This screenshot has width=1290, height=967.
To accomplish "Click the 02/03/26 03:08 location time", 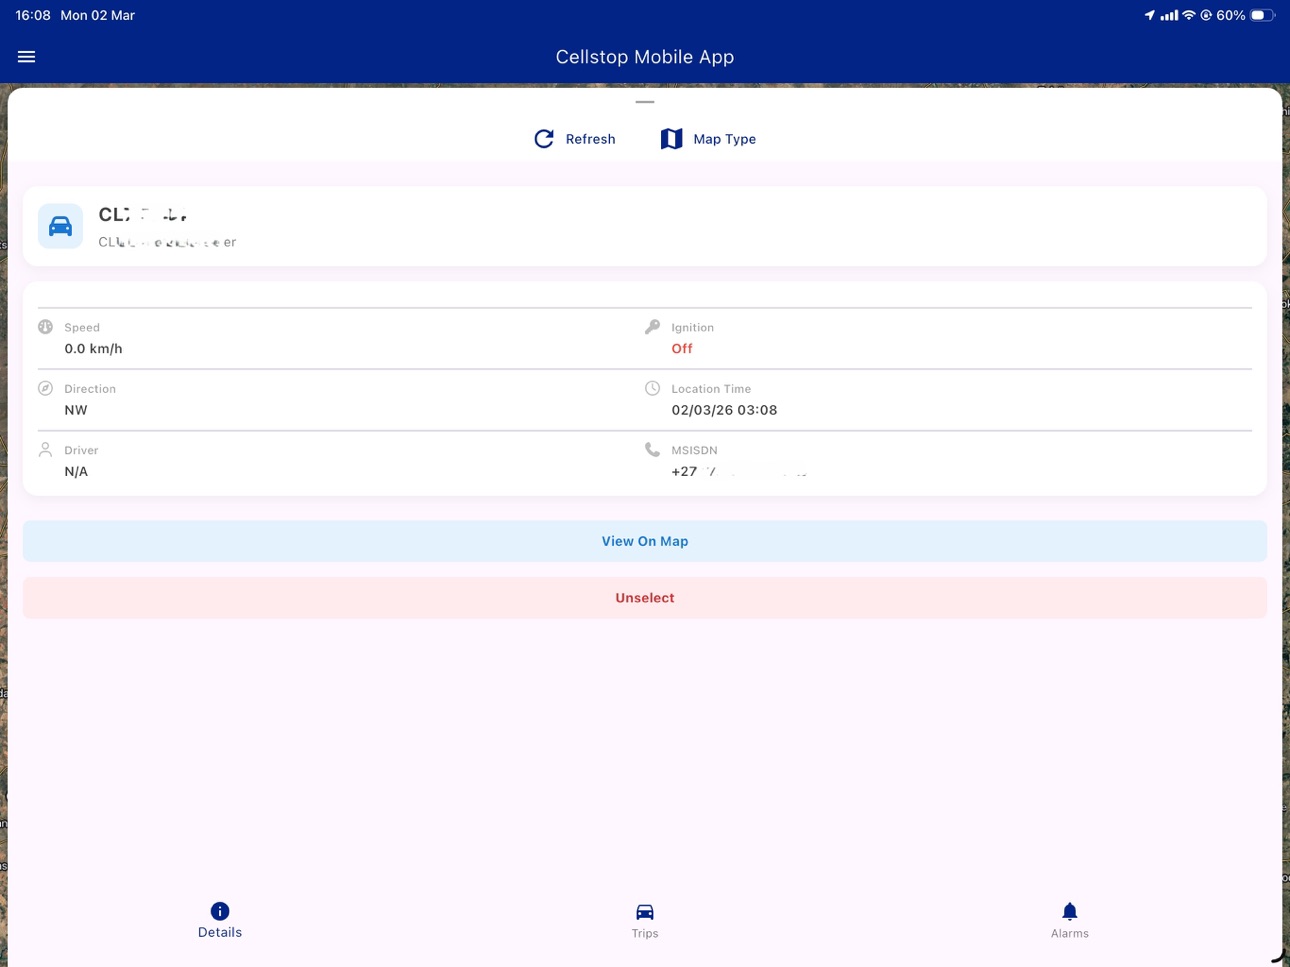I will [x=724, y=410].
